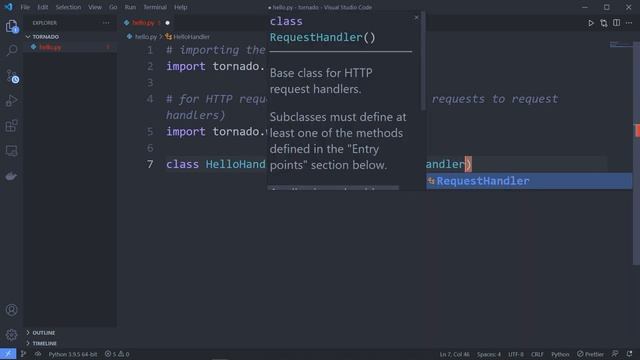Open the Manage gear icon
The width and height of the screenshot is (640, 360).
11,335
